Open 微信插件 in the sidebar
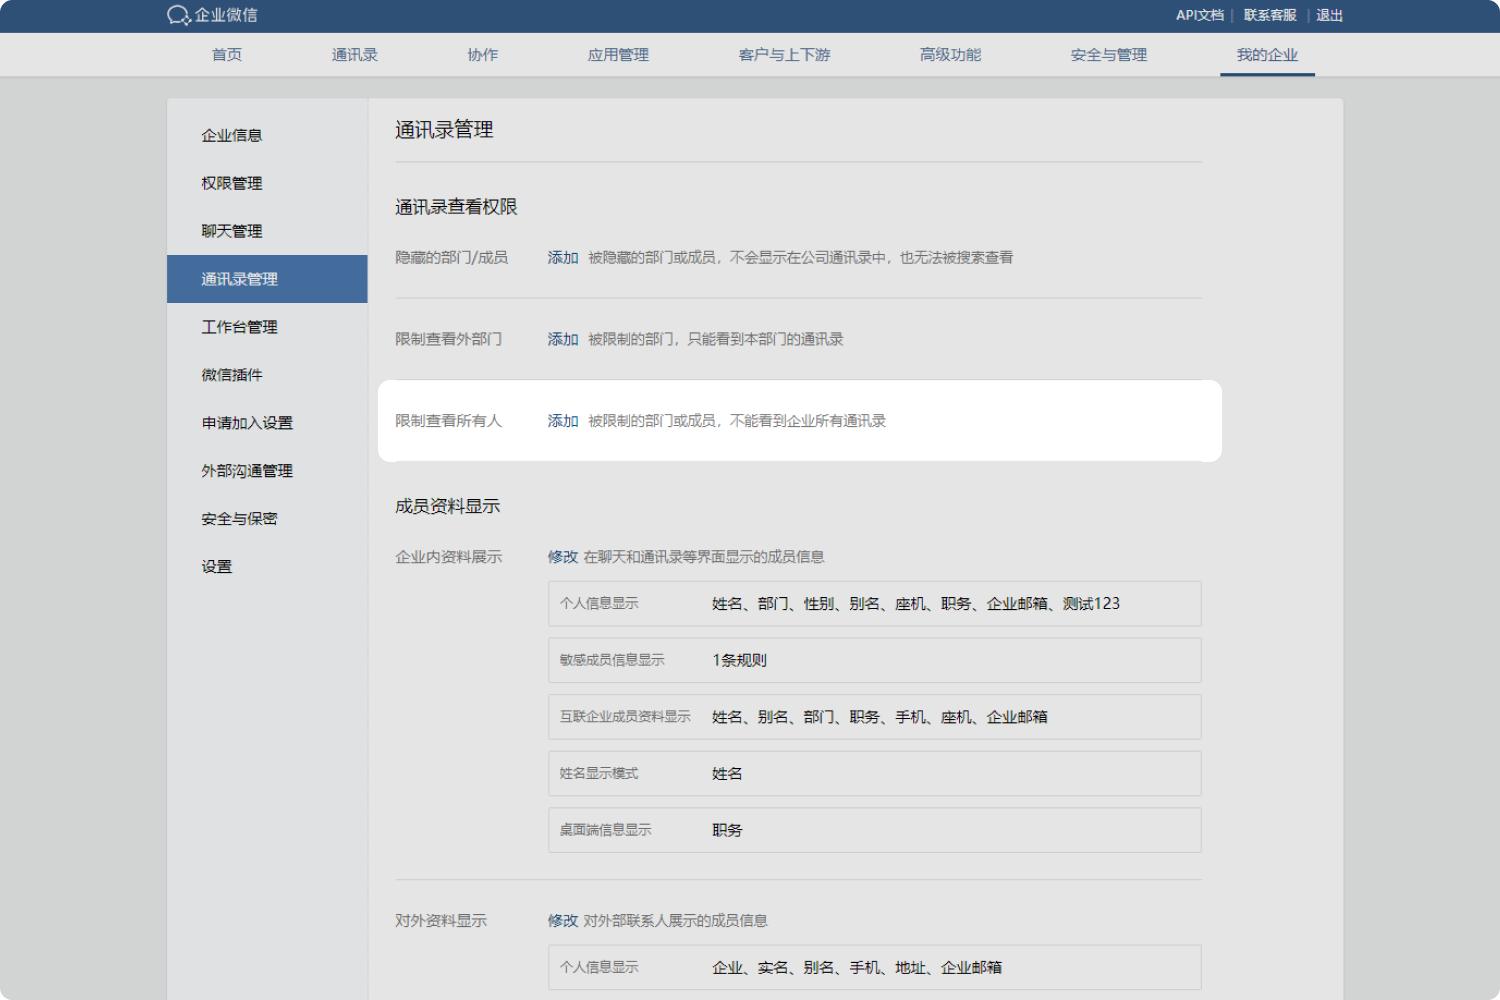1500x1000 pixels. pyautogui.click(x=232, y=375)
